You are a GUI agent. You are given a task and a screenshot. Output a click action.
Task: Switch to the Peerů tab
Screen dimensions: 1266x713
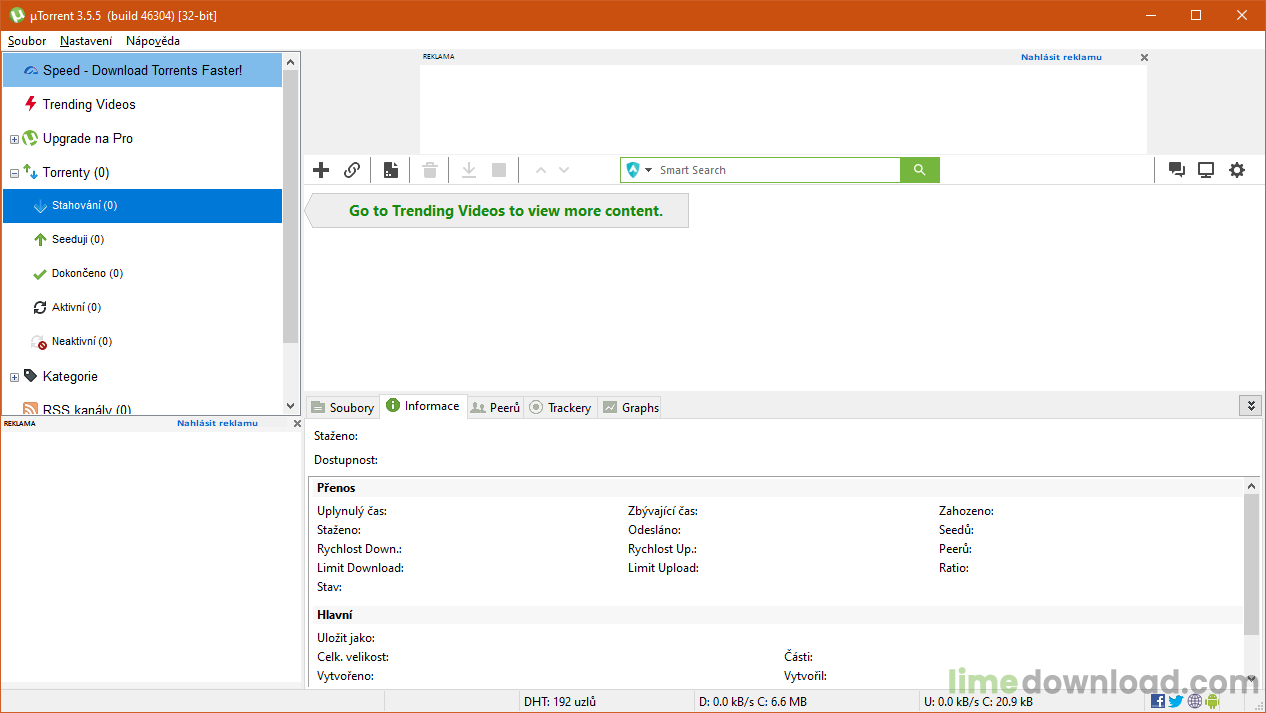[x=495, y=407]
